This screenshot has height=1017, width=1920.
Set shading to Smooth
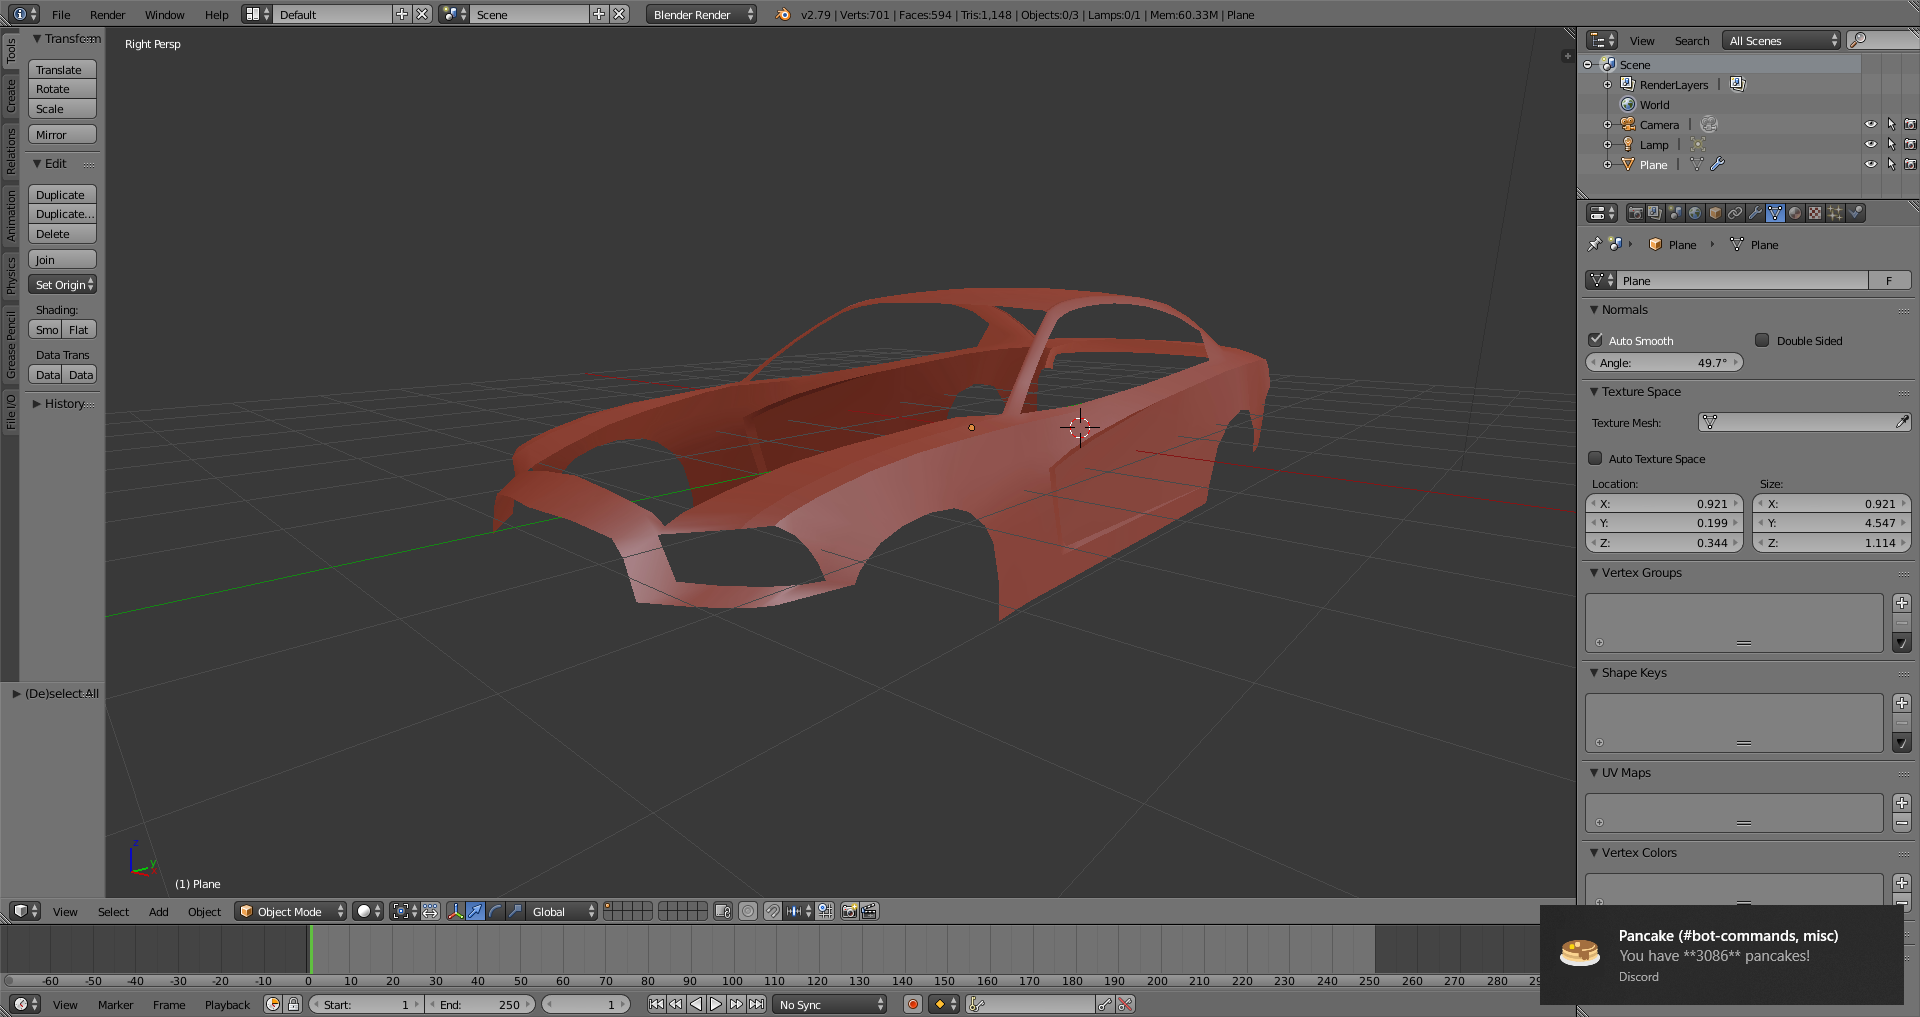tap(46, 330)
